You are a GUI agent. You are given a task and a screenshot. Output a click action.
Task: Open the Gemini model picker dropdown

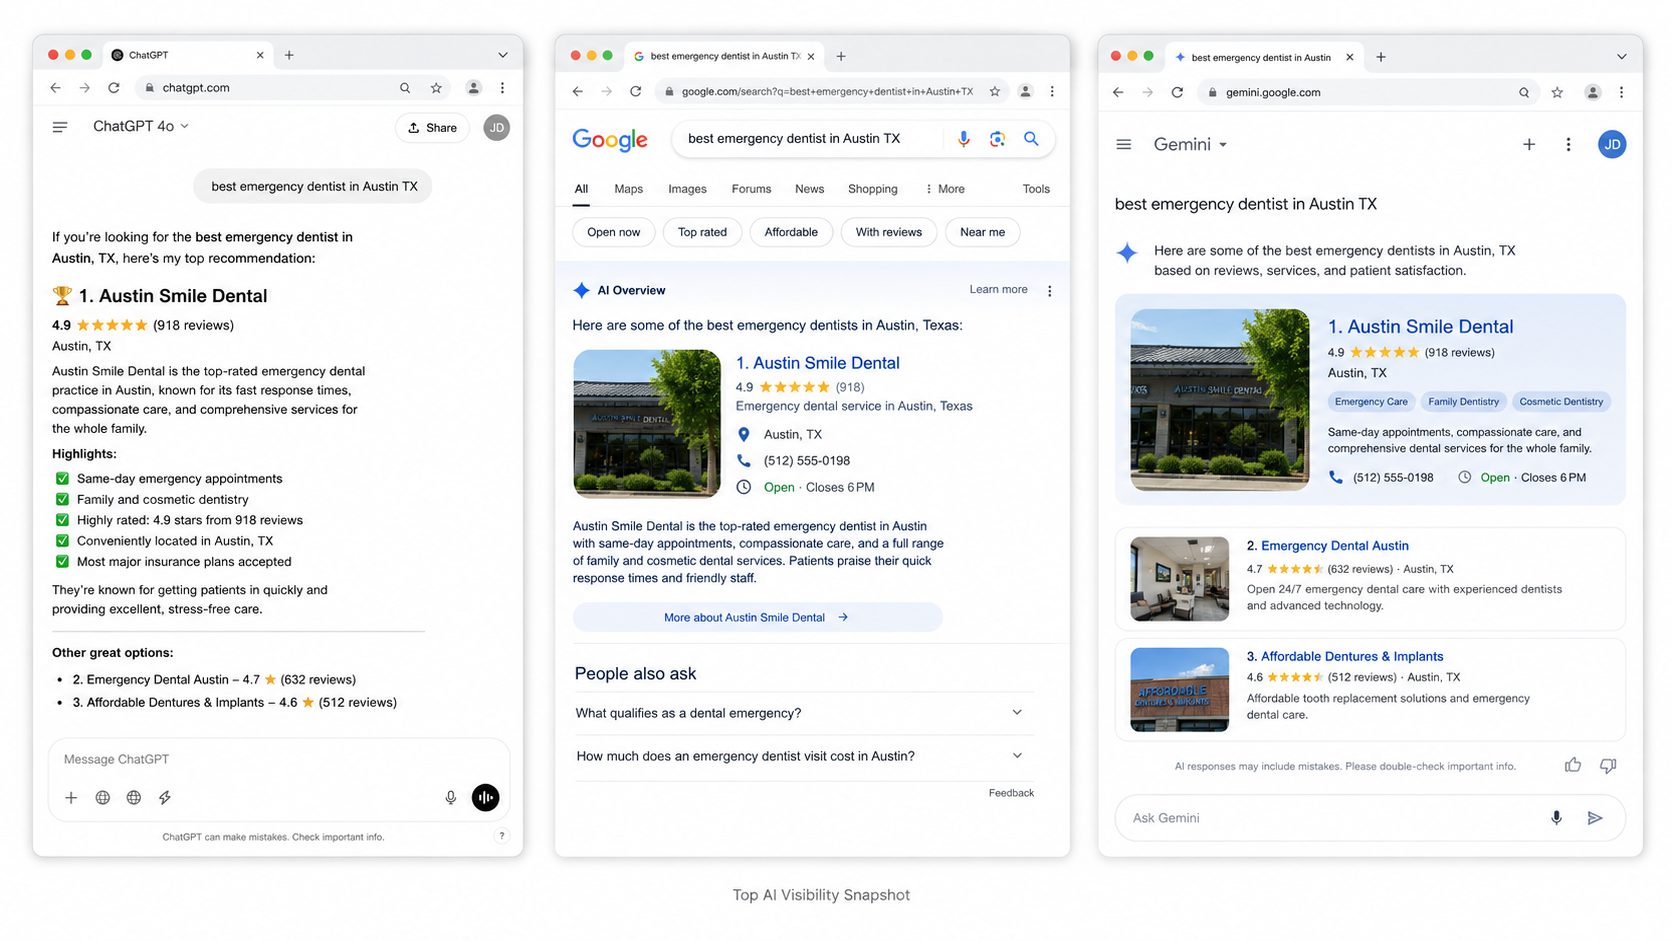point(1190,145)
